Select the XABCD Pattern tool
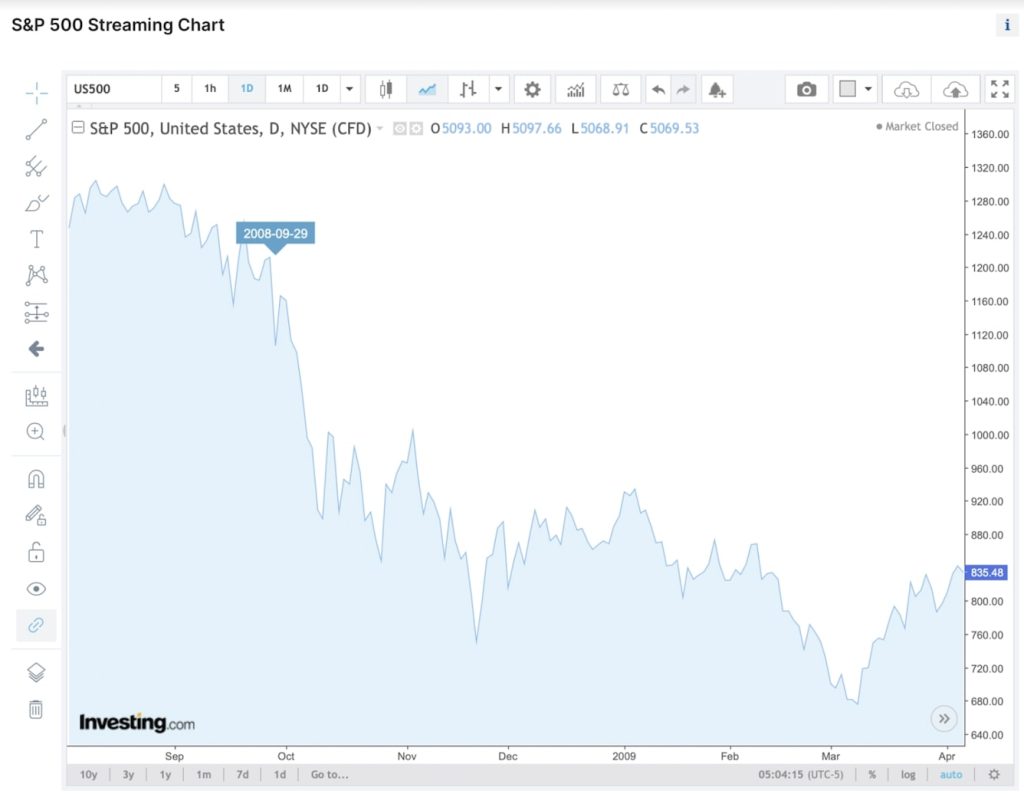 coord(35,275)
